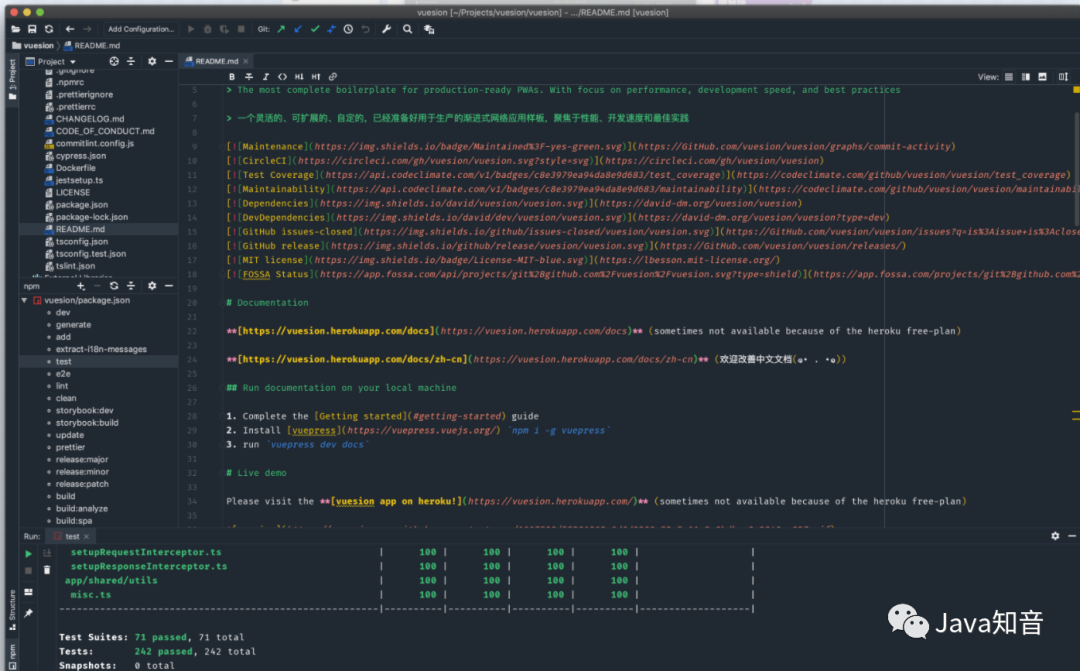The image size is (1080, 671).
Task: Navigate back with the left arrow icon
Action: (70, 29)
